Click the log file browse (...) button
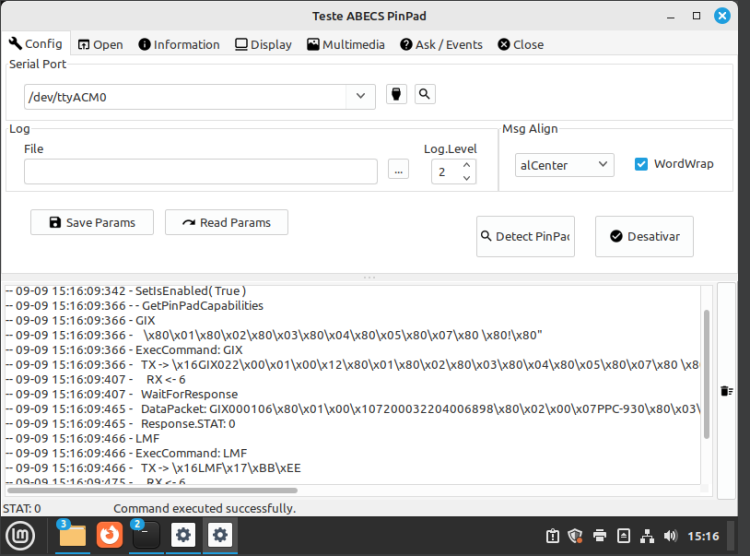Image resolution: width=750 pixels, height=556 pixels. coord(398,170)
